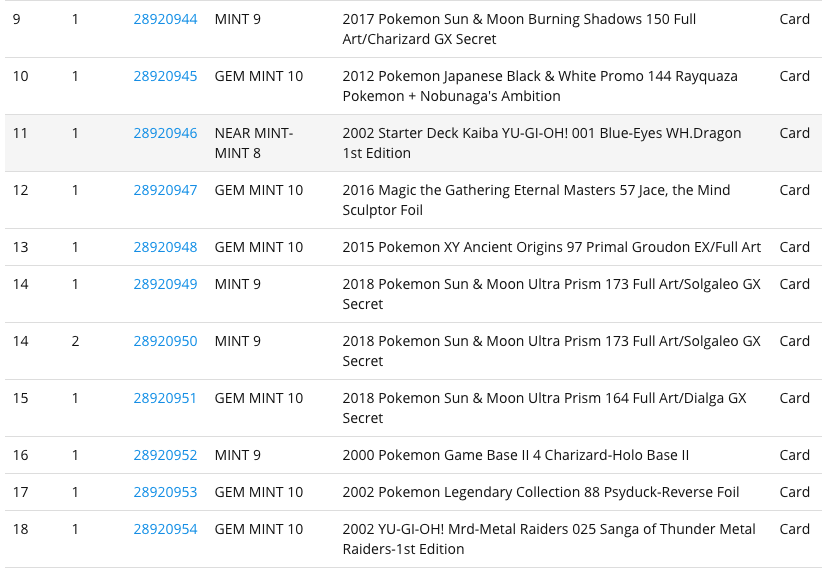Select the Card type for Psyduck-Reverse Foil row

794,492
